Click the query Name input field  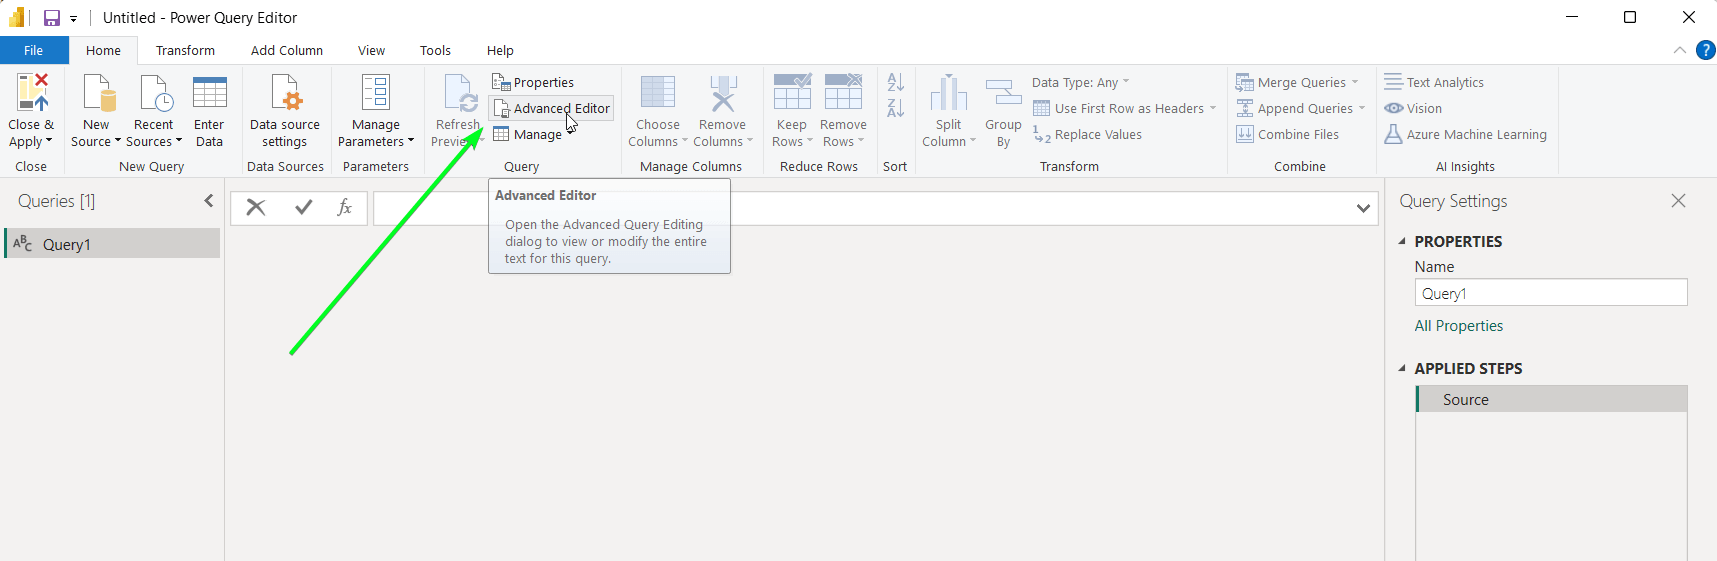coord(1551,293)
